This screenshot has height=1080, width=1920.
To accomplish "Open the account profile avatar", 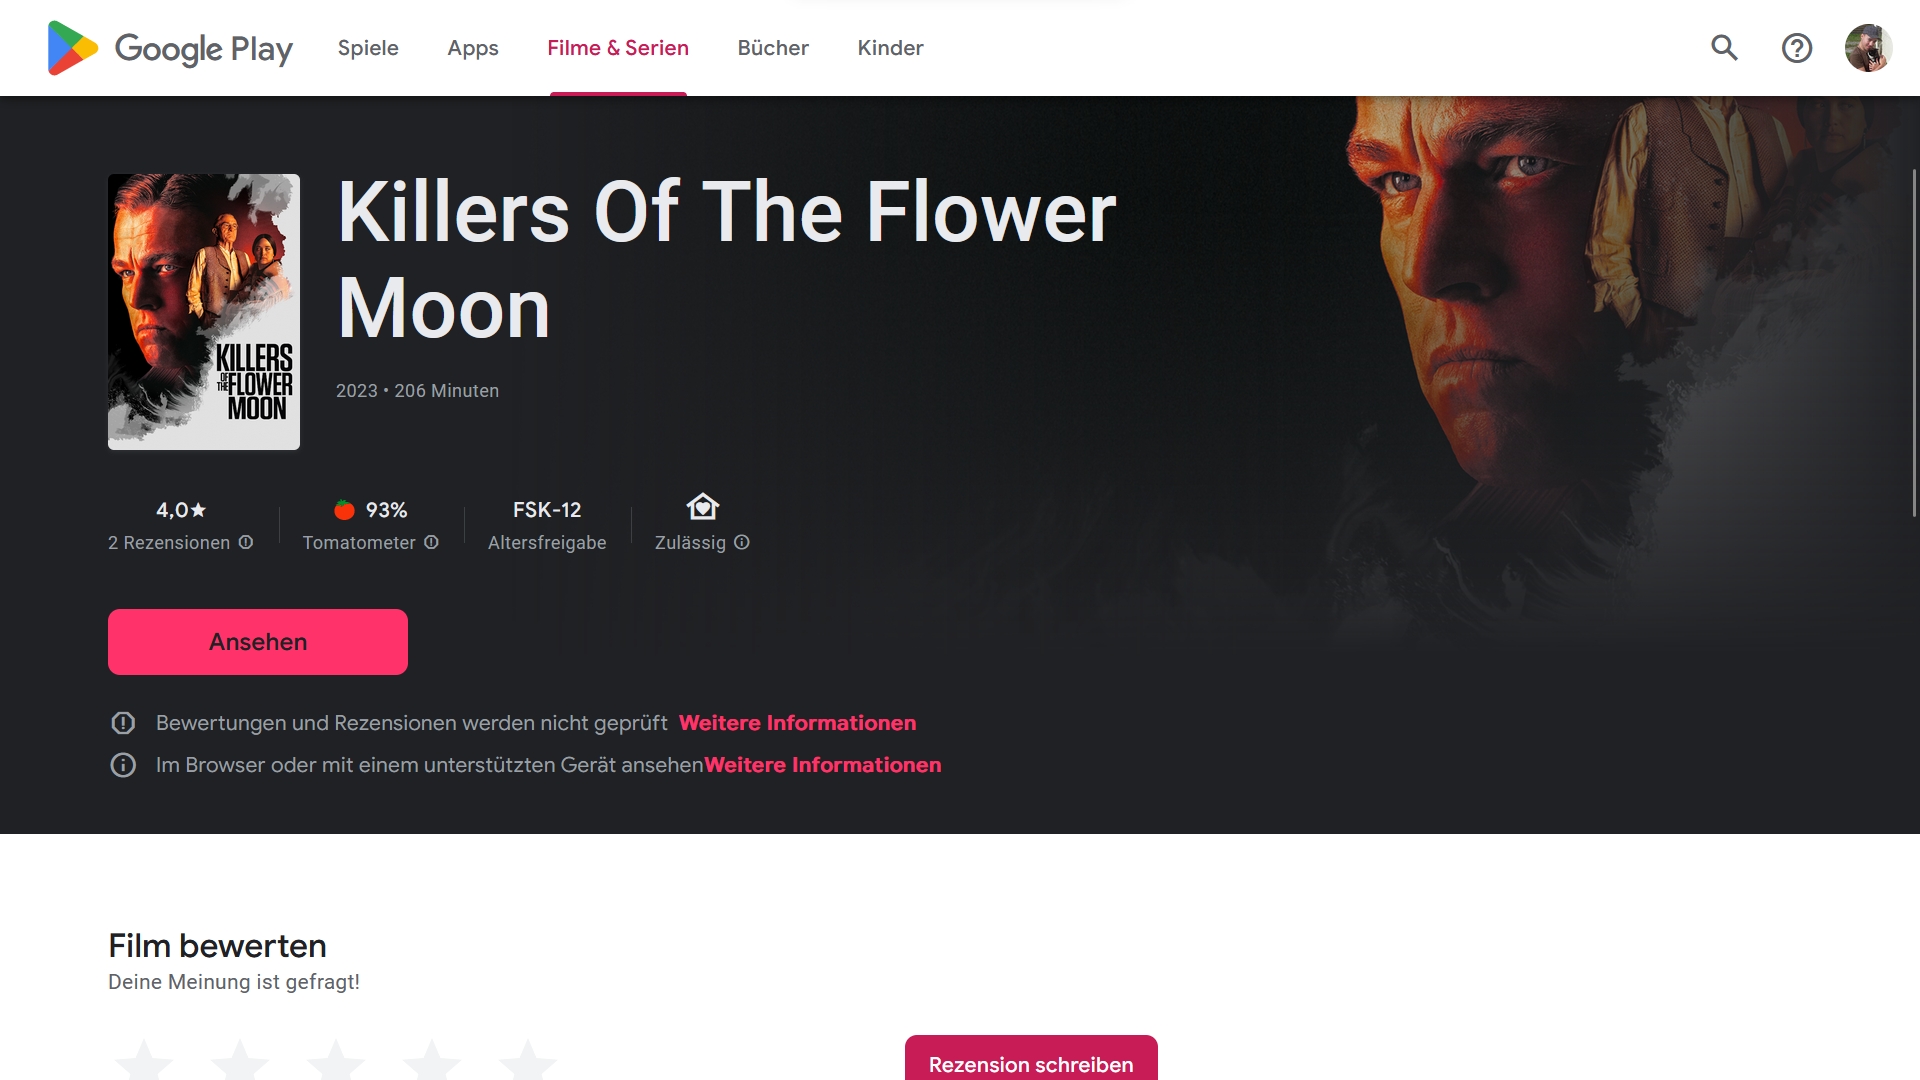I will pos(1868,48).
